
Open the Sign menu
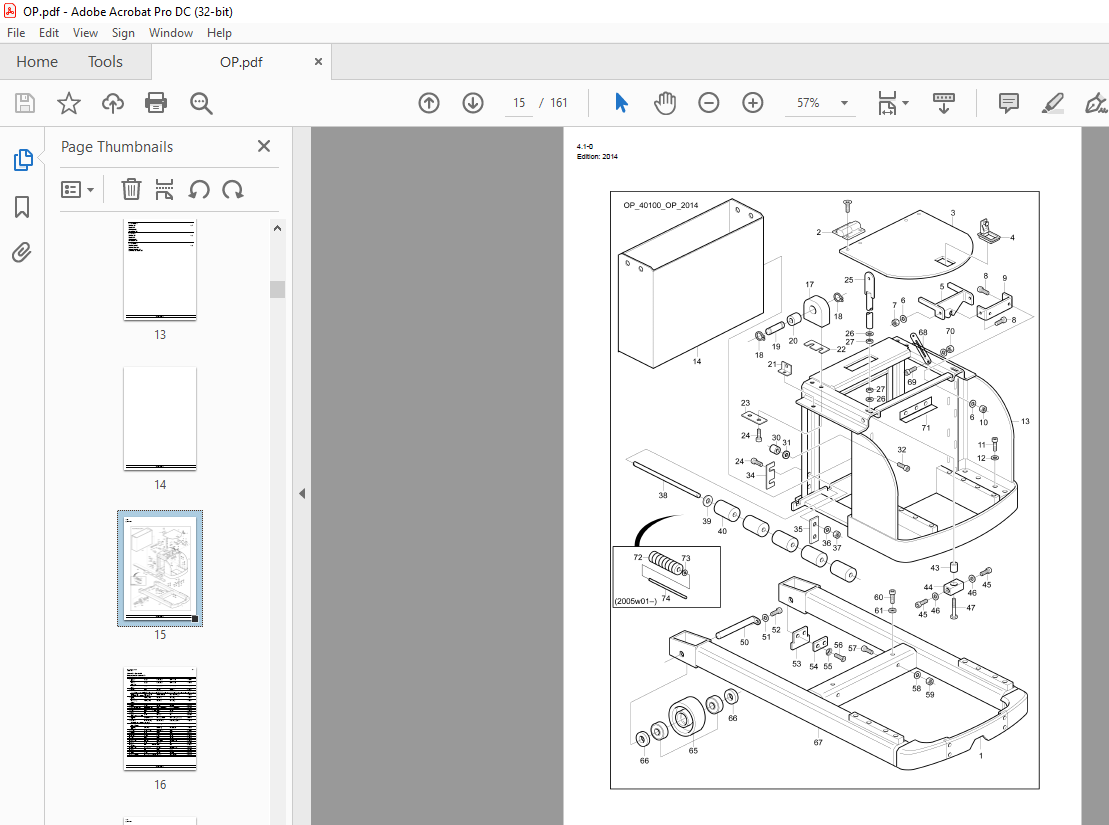[123, 33]
